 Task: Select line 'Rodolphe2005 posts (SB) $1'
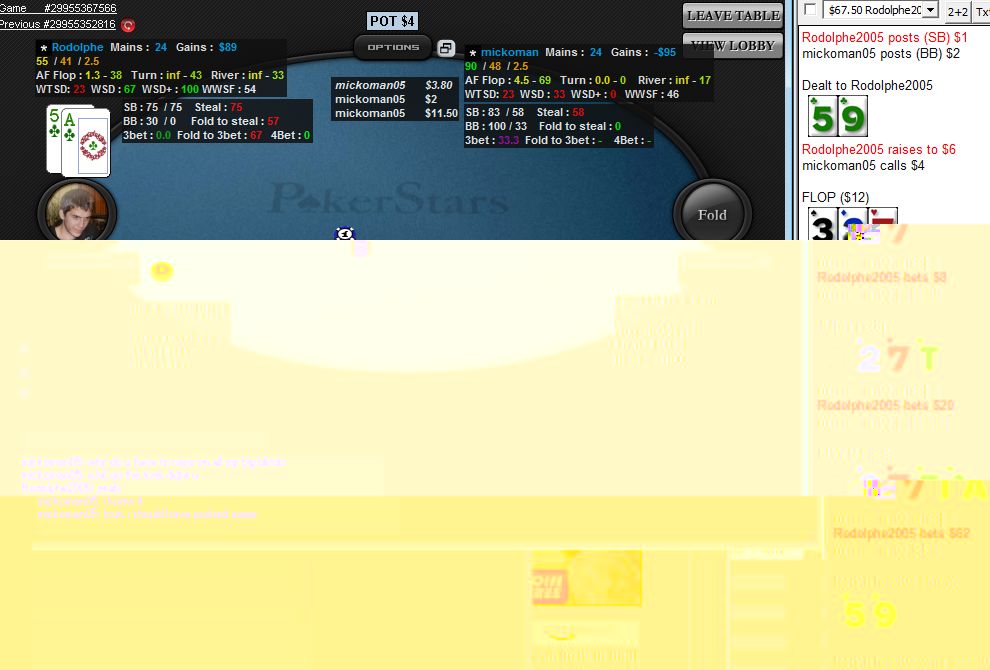884,37
